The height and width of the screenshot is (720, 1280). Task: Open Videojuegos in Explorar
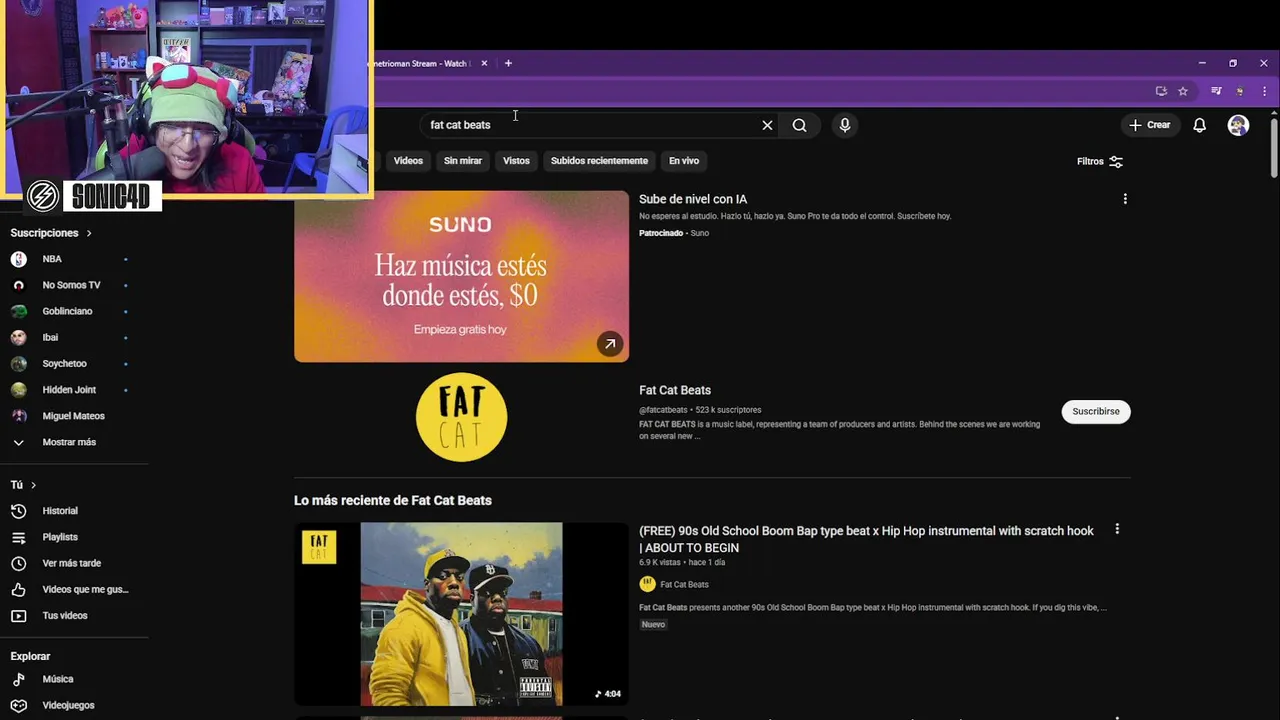pos(70,705)
